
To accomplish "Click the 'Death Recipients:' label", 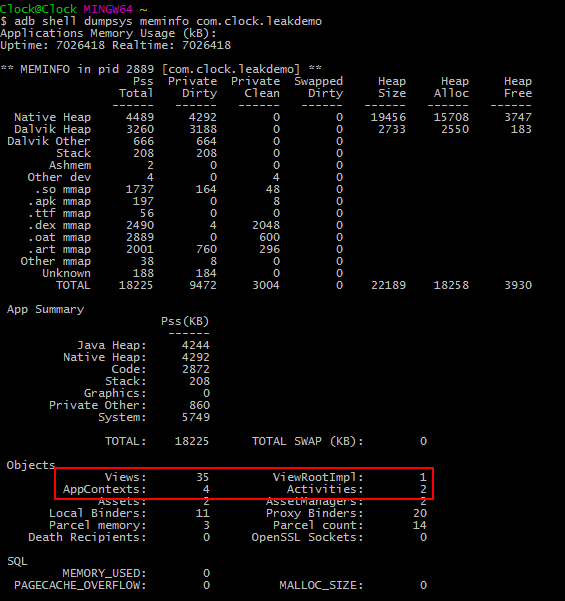I will tap(87, 537).
